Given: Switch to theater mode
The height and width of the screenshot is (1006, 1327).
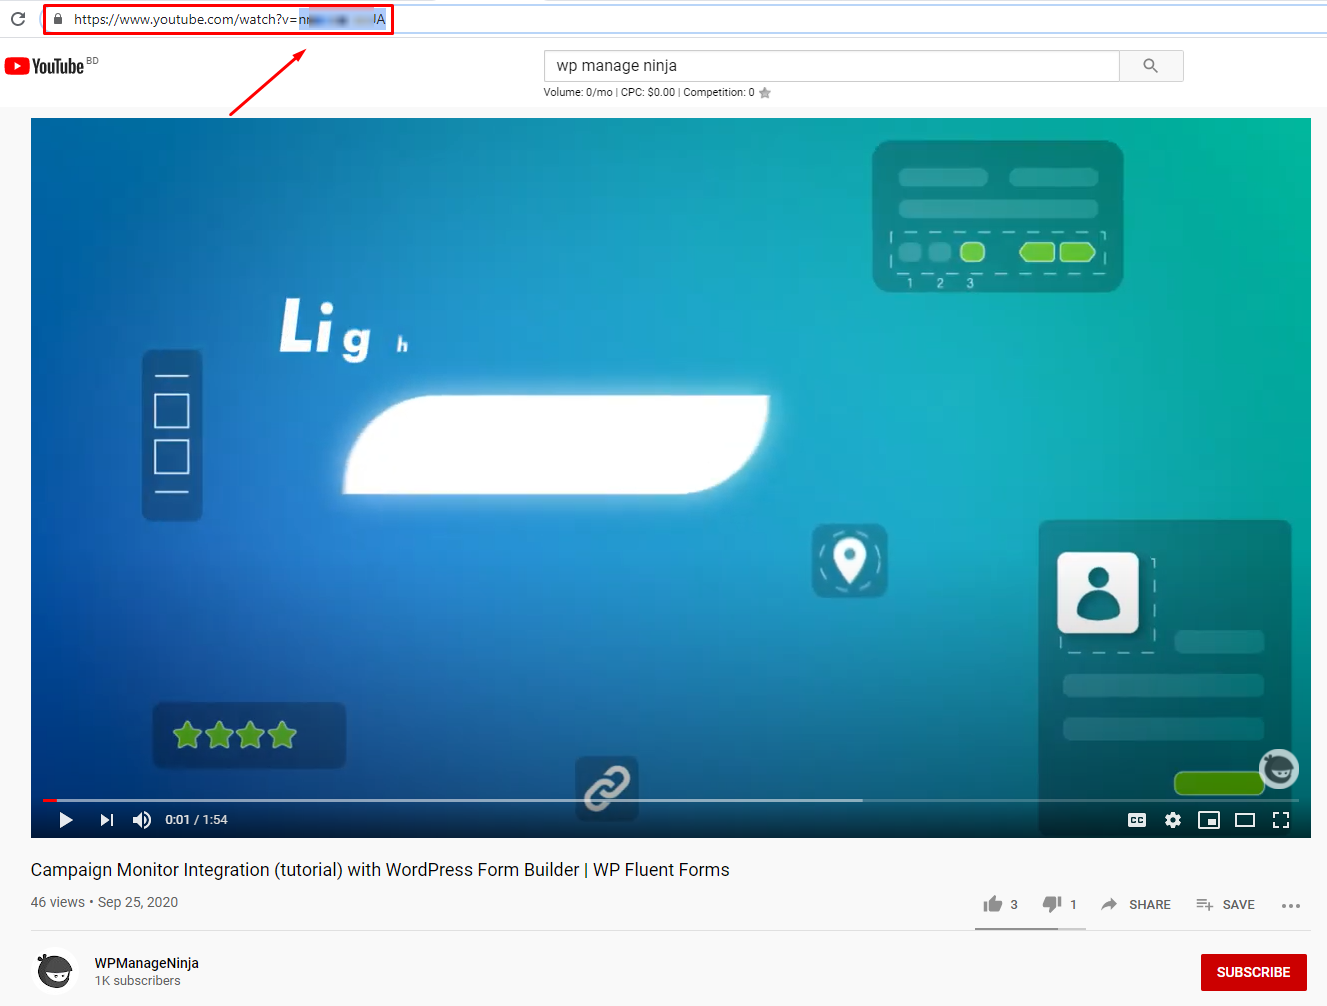Looking at the screenshot, I should pos(1245,820).
